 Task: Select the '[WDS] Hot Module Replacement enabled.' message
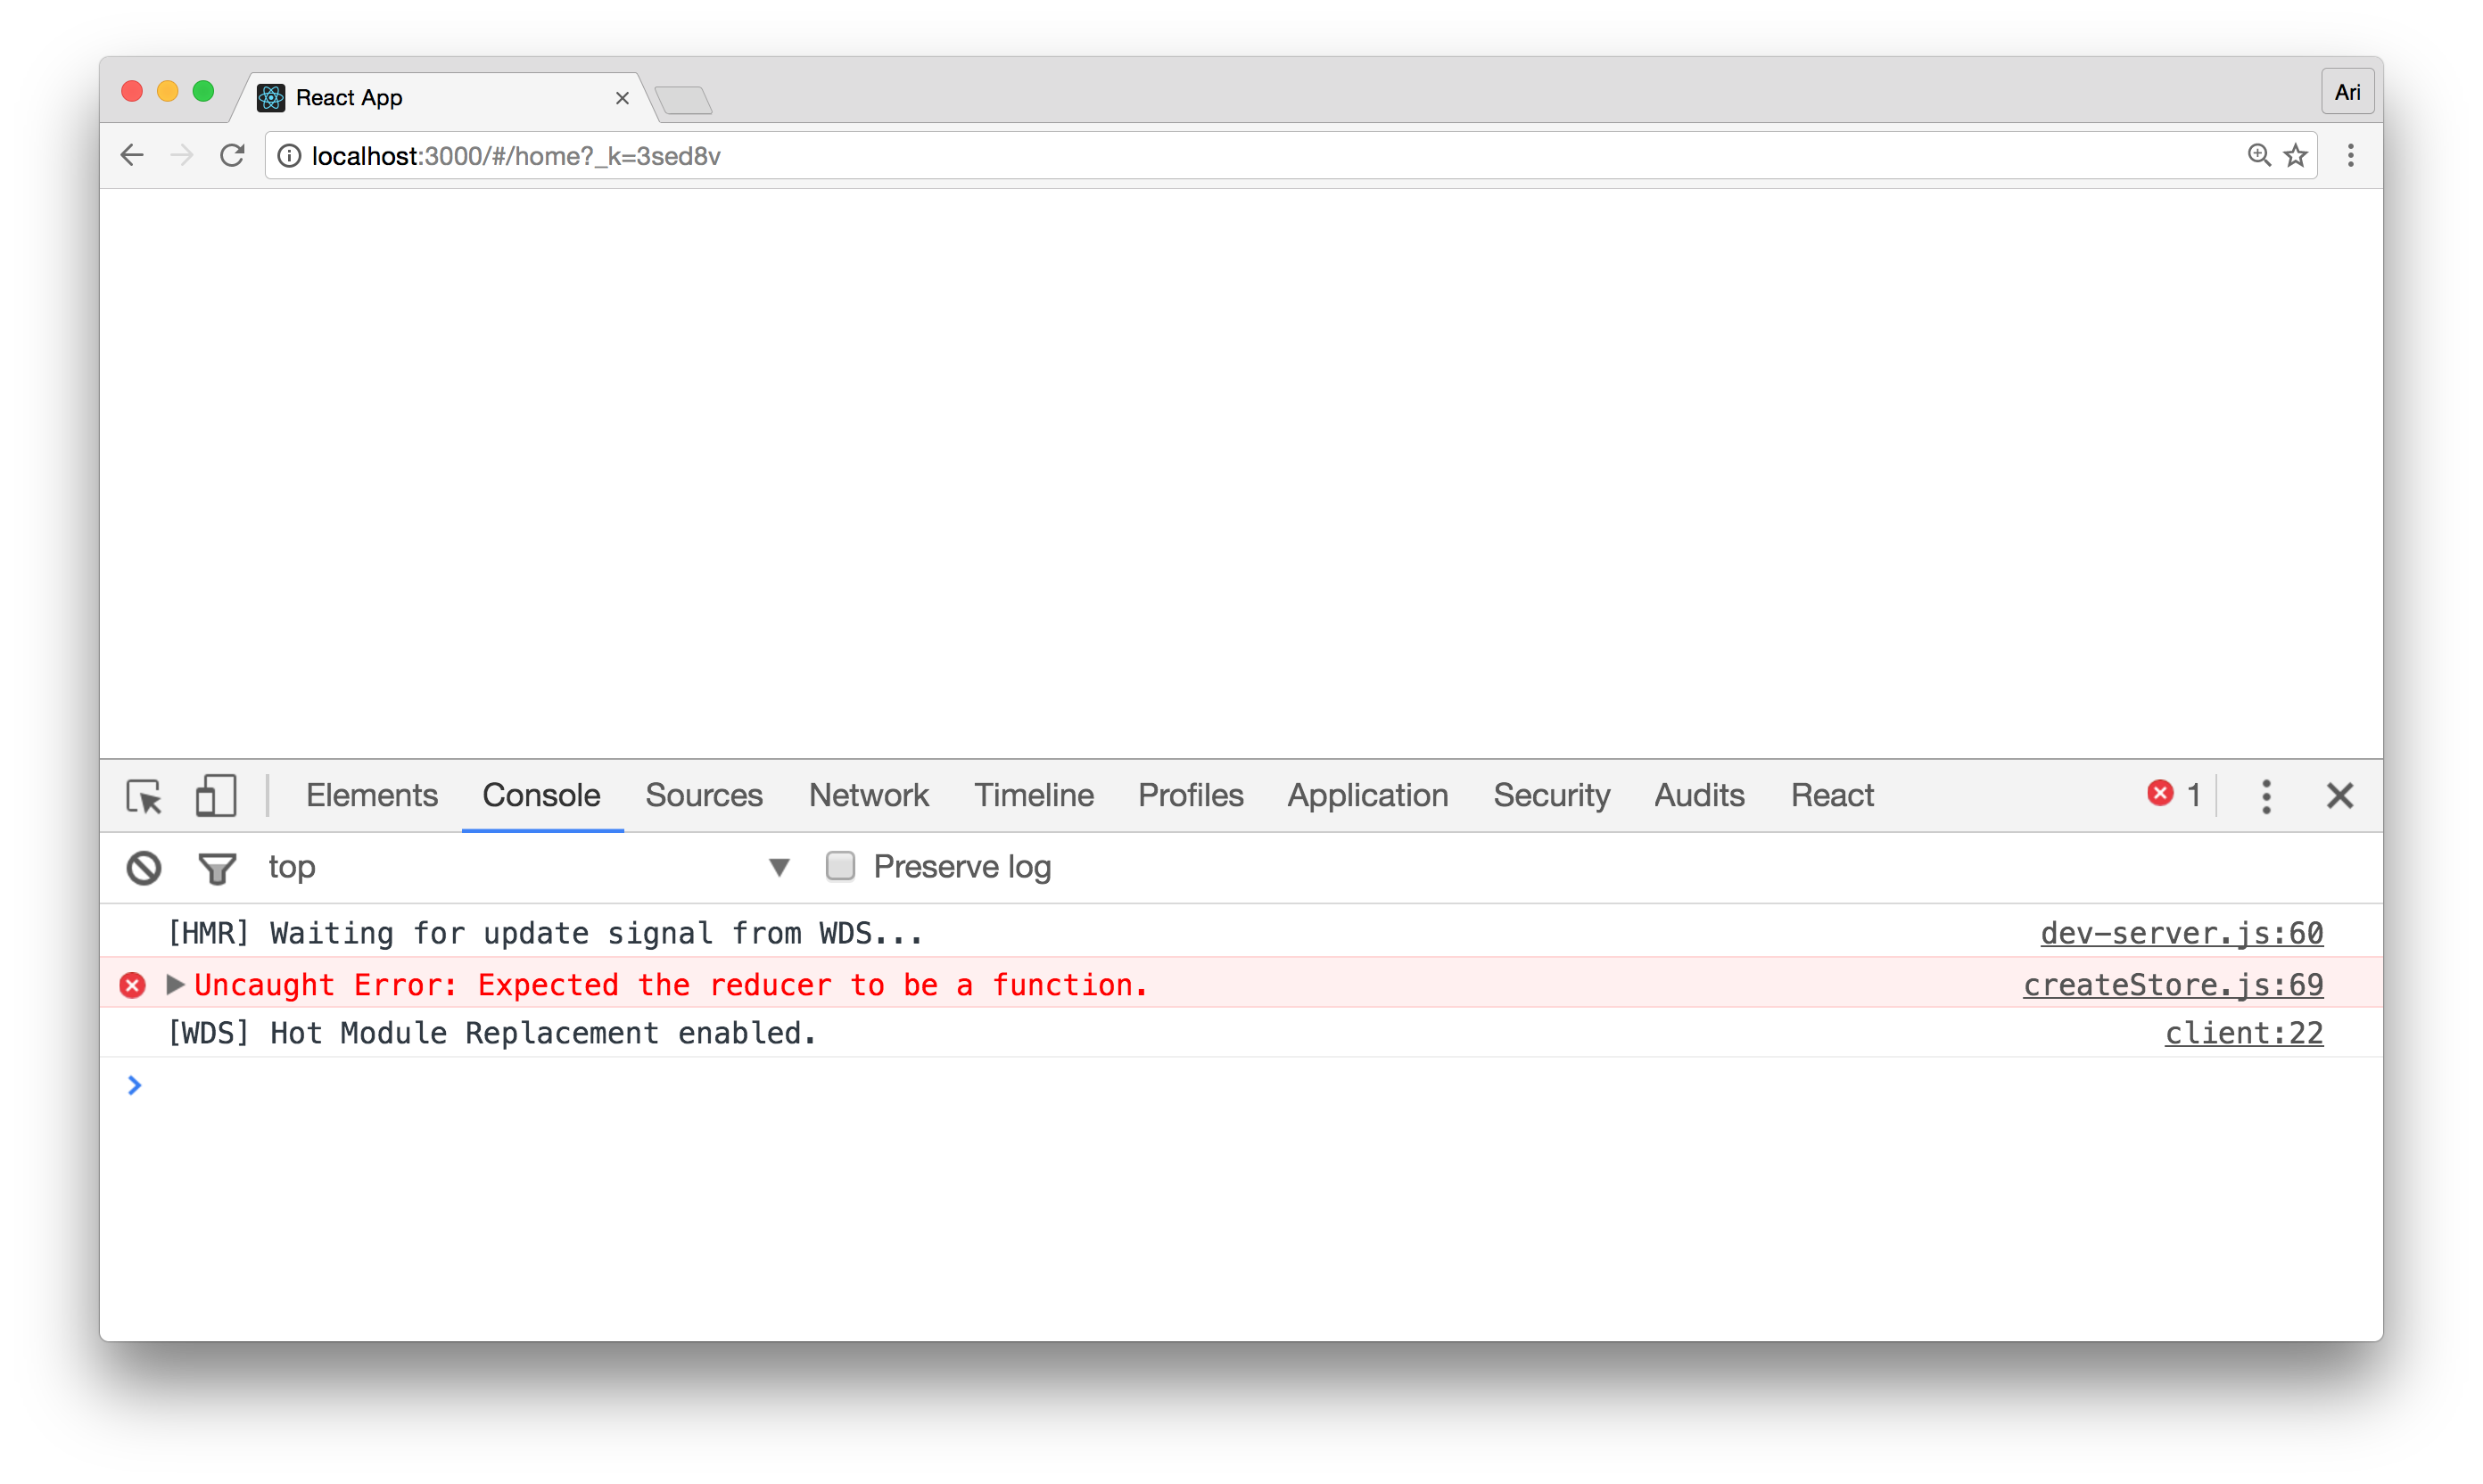492,1033
